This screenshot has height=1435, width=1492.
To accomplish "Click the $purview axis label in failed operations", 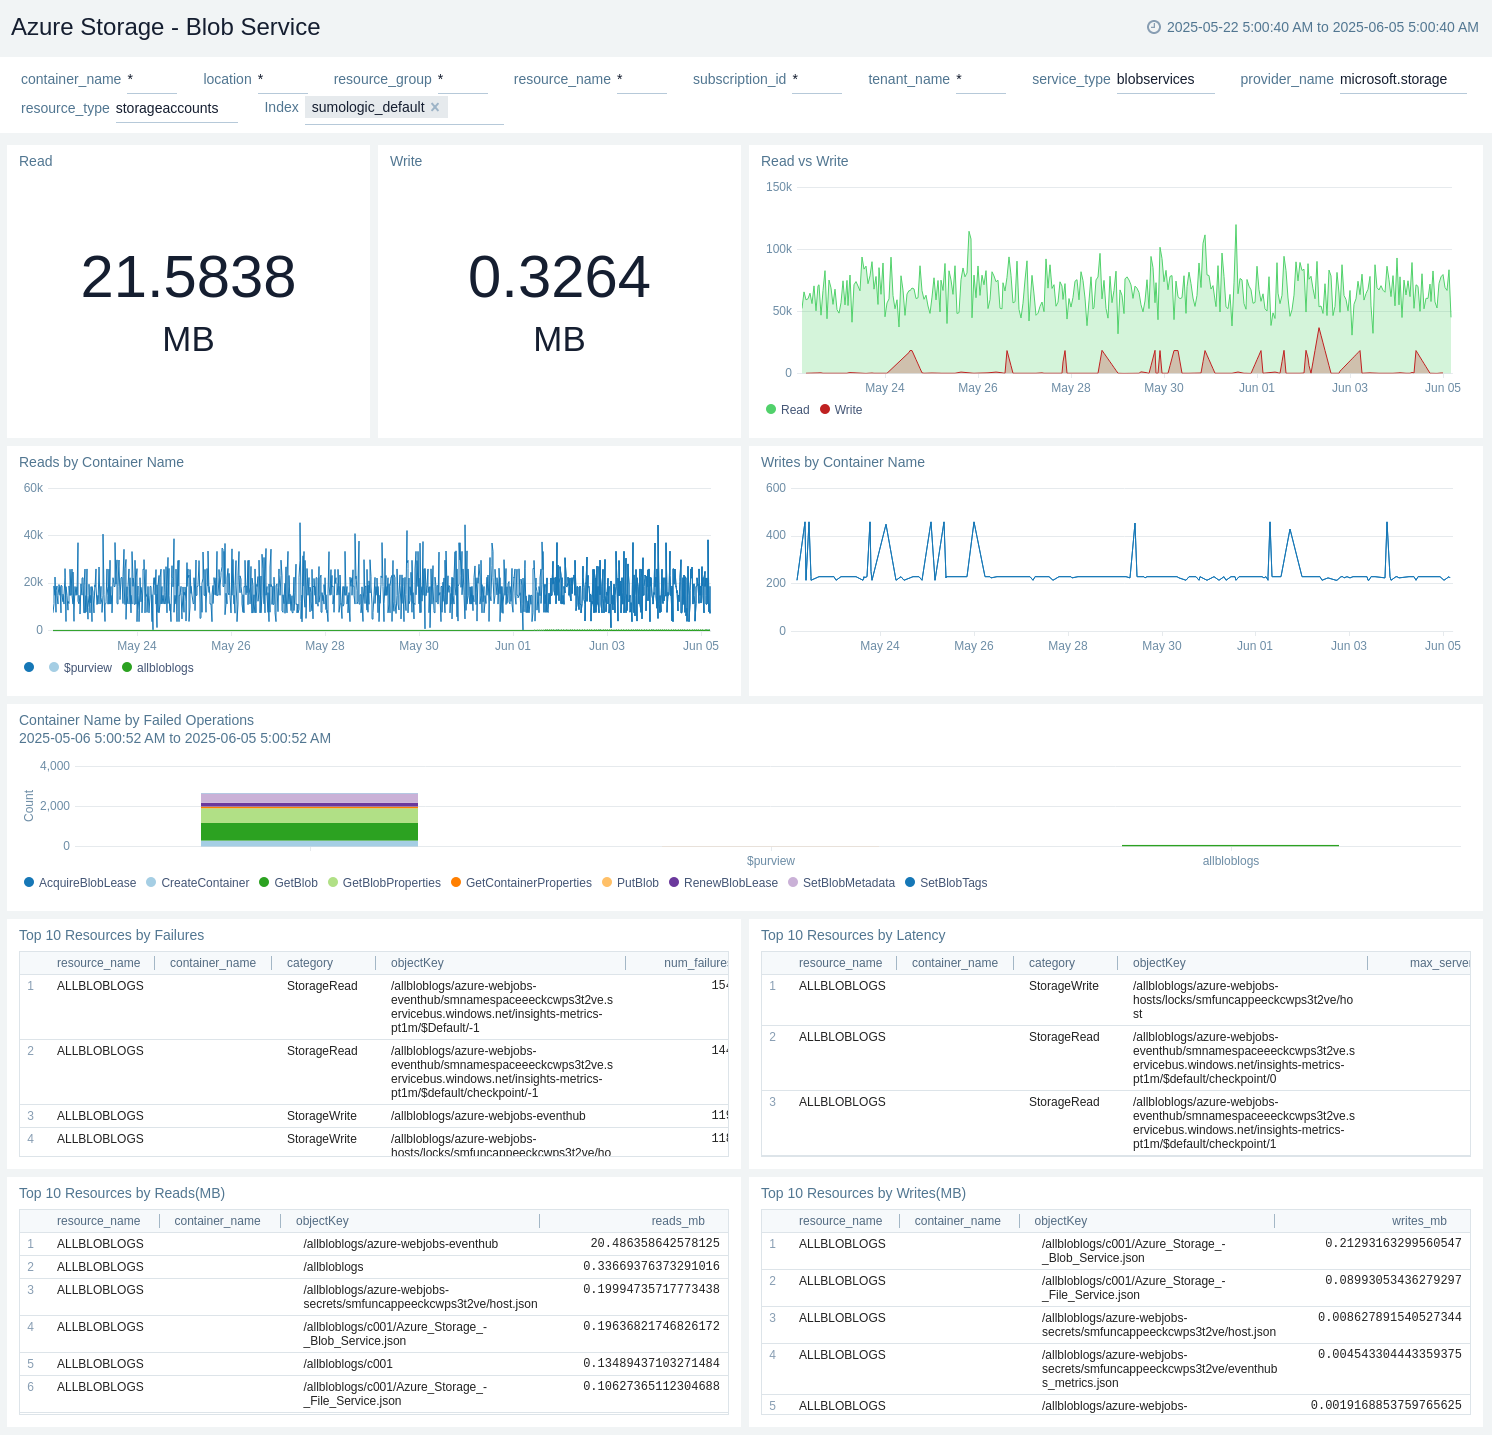I will pyautogui.click(x=771, y=861).
